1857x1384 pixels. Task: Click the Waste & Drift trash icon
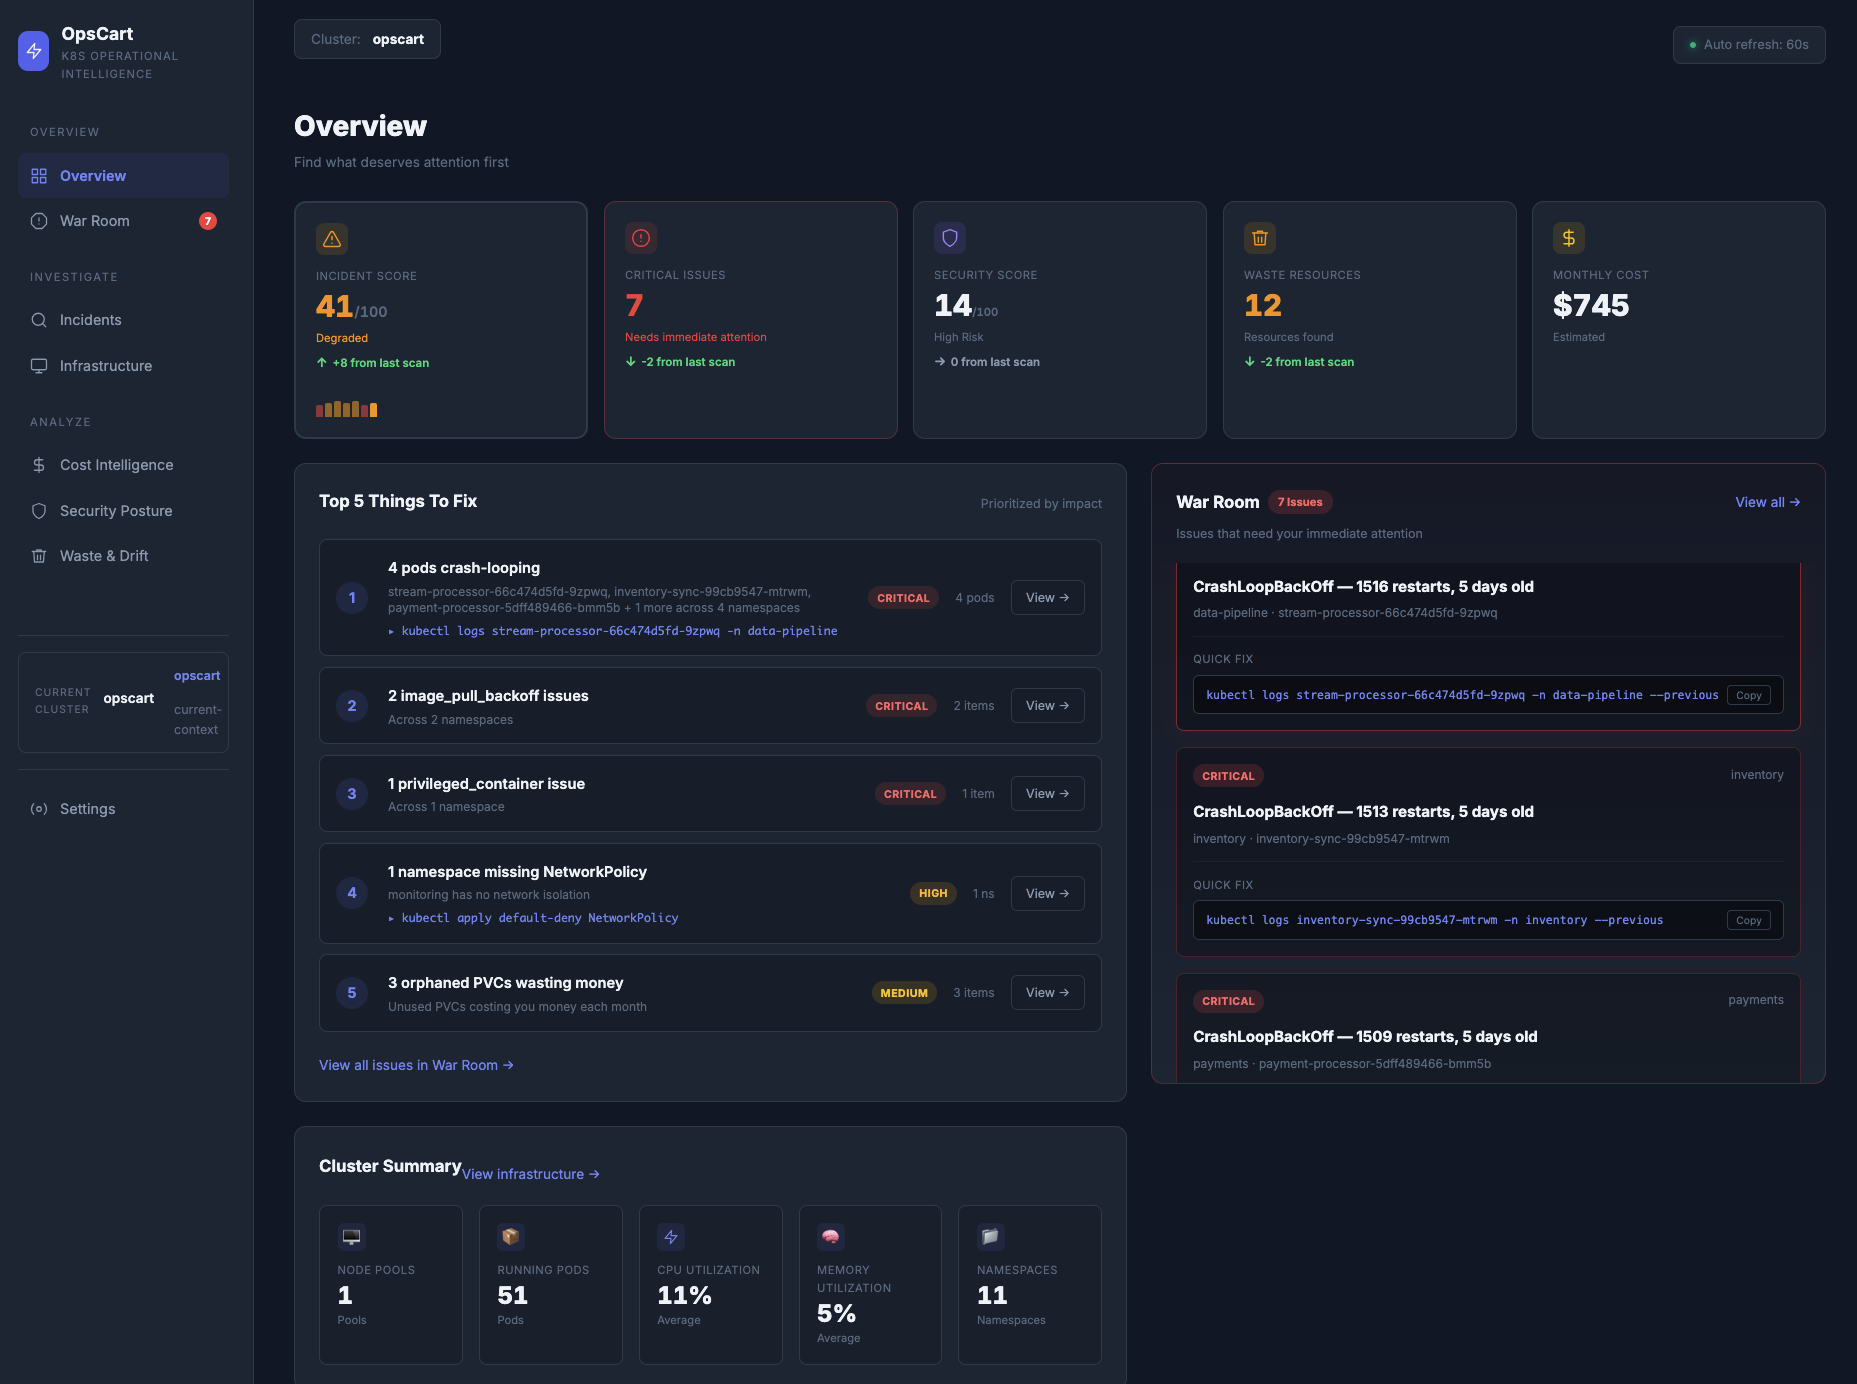39,556
